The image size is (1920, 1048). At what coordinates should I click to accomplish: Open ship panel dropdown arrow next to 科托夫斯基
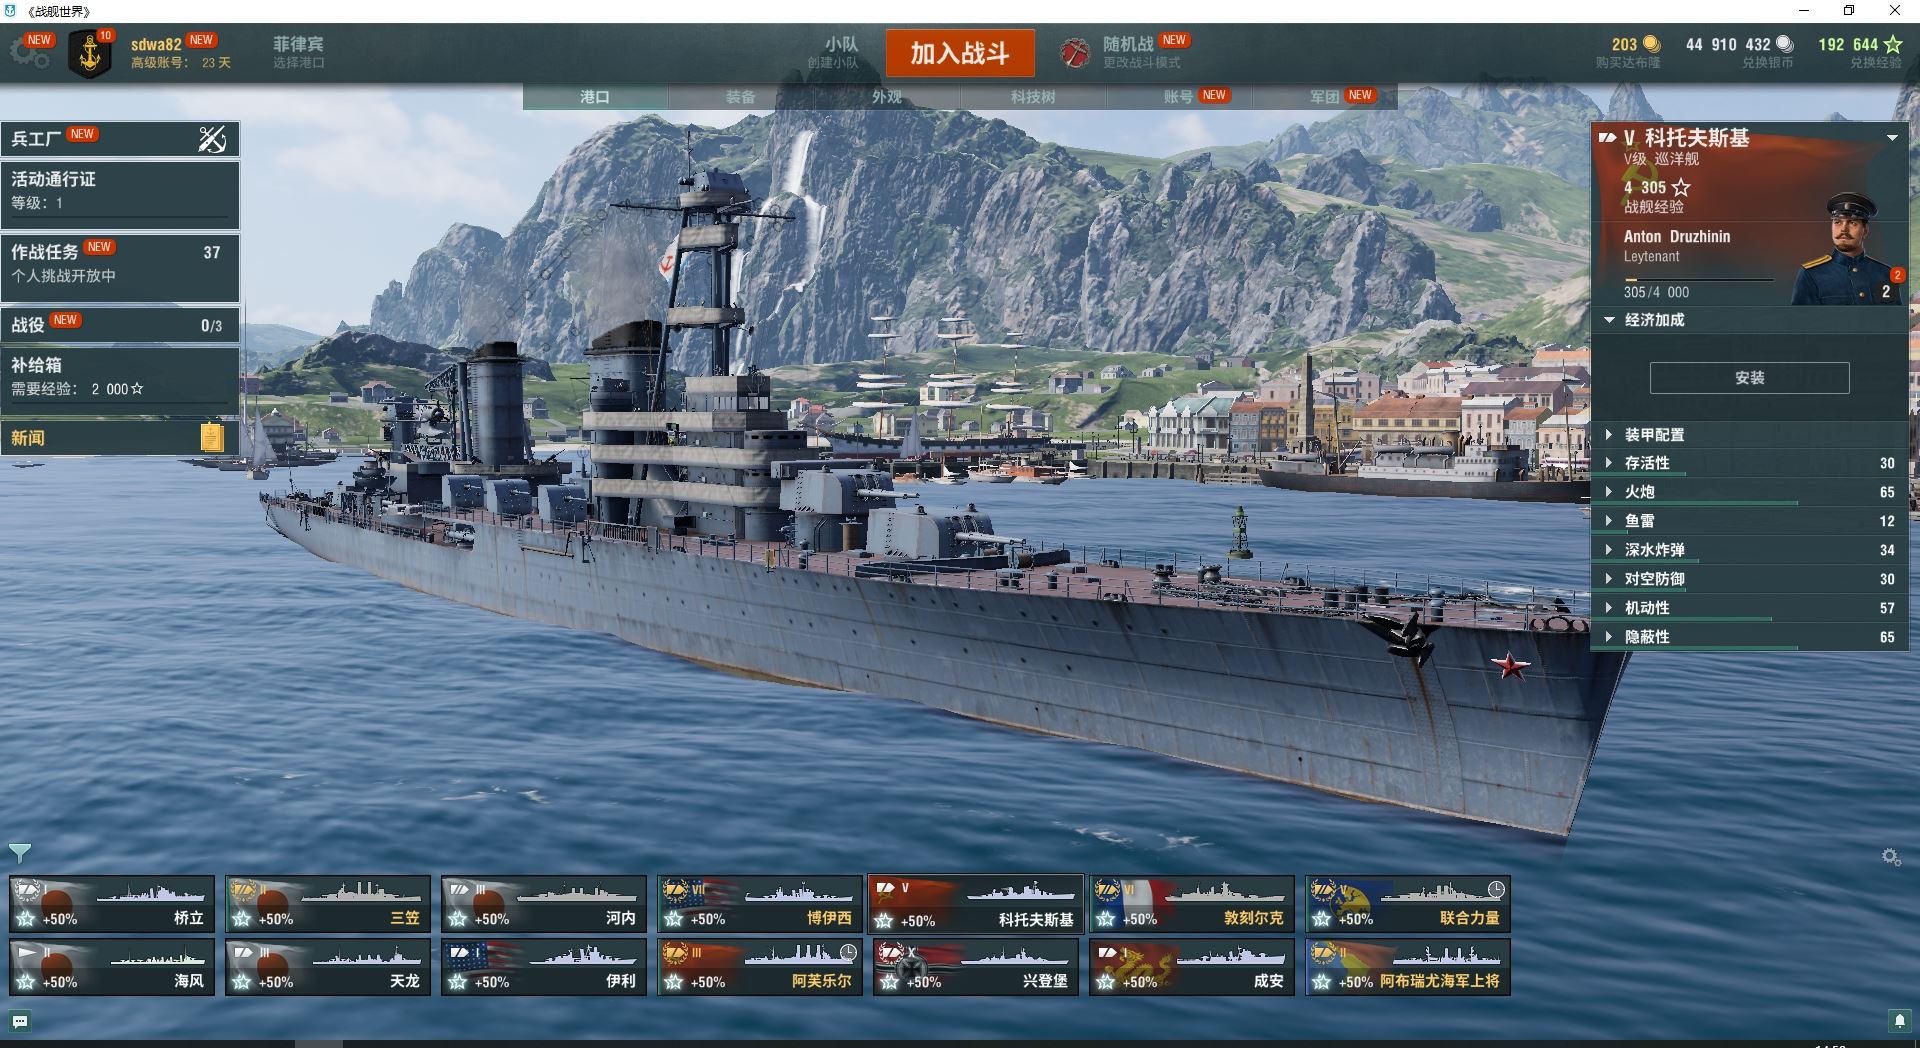point(1892,138)
